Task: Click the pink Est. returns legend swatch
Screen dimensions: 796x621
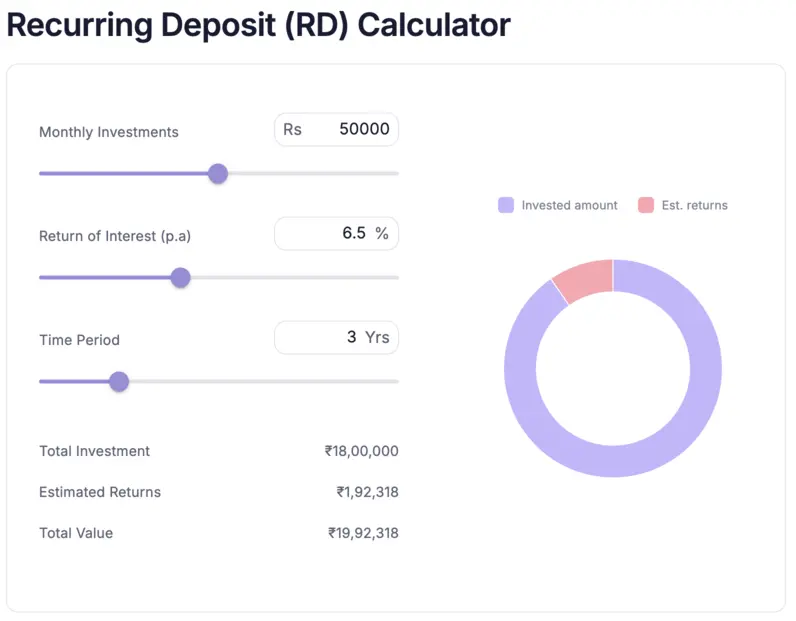Action: 646,205
